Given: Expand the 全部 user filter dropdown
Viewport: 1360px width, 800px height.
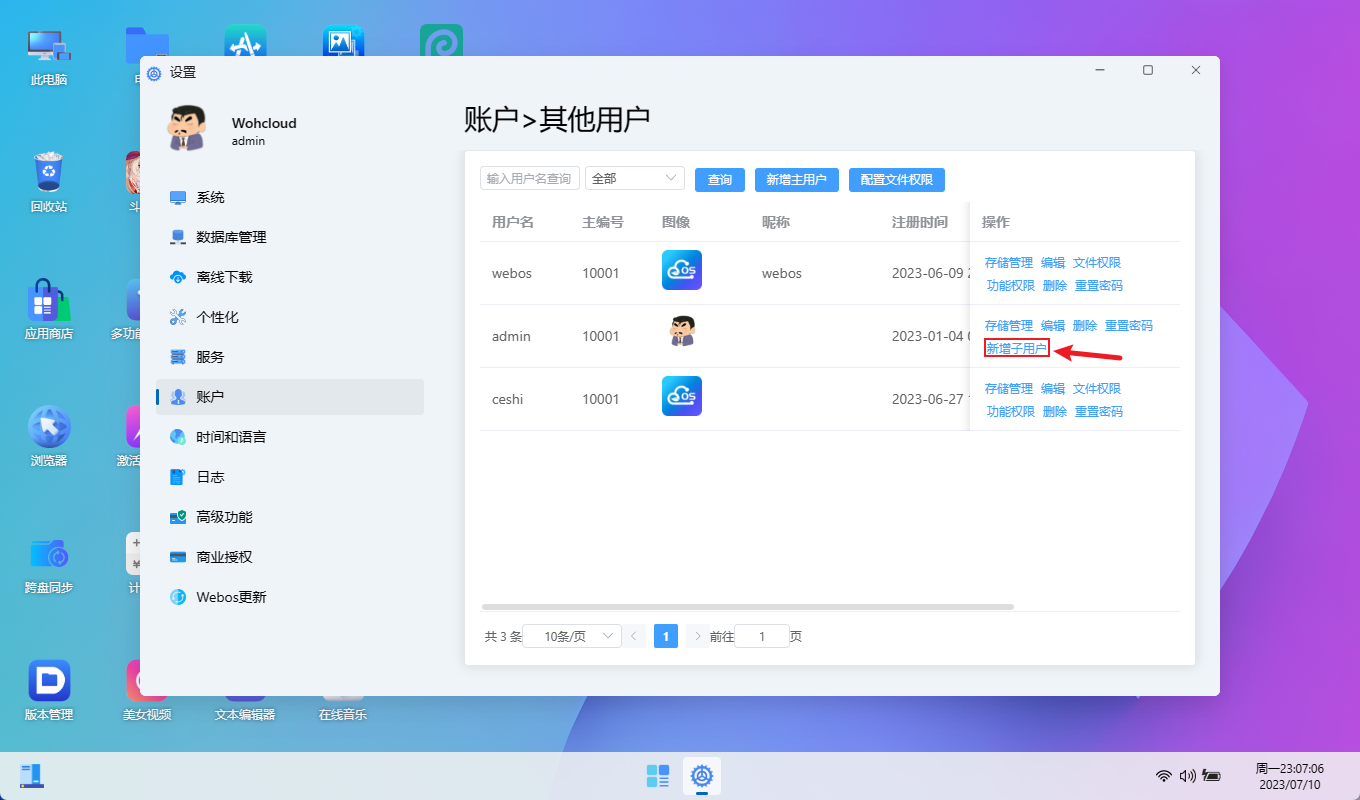Looking at the screenshot, I should (634, 178).
